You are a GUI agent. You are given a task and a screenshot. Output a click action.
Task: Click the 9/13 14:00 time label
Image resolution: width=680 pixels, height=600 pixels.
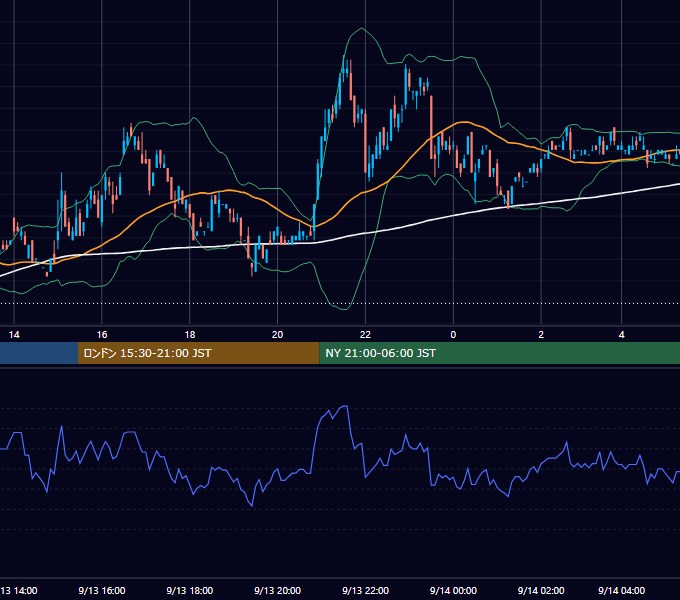point(19,590)
